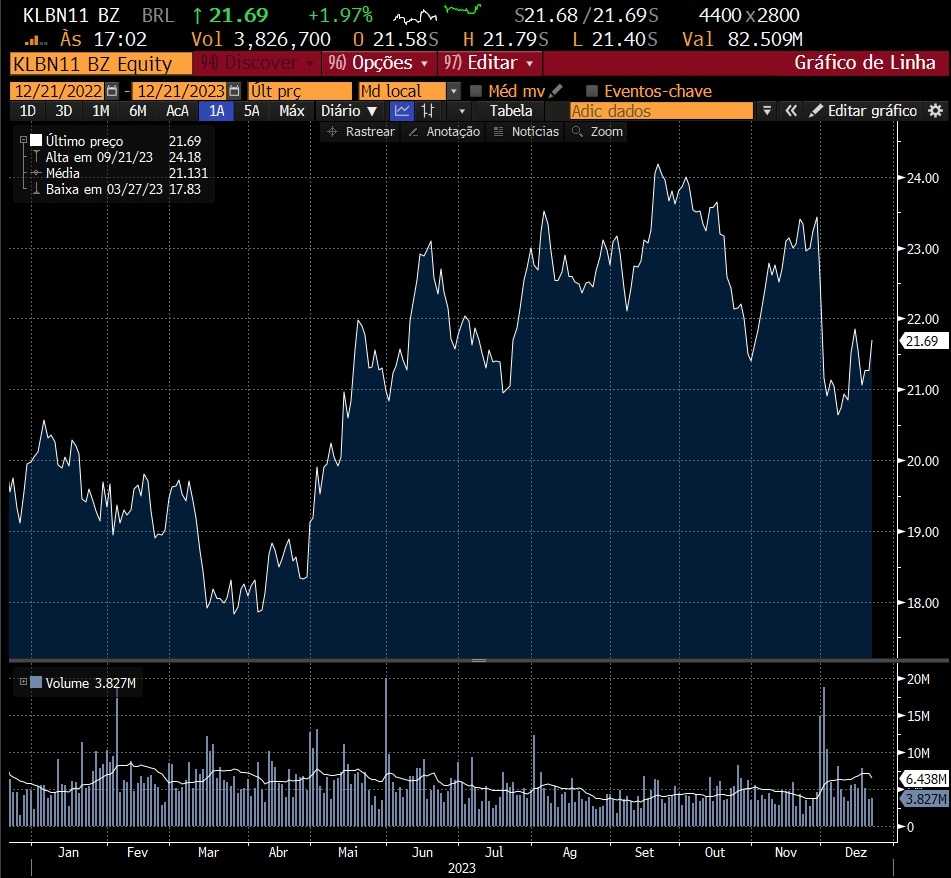The height and width of the screenshot is (878, 951).
Task: Toggle the Eventos-chave checkbox
Action: click(592, 91)
